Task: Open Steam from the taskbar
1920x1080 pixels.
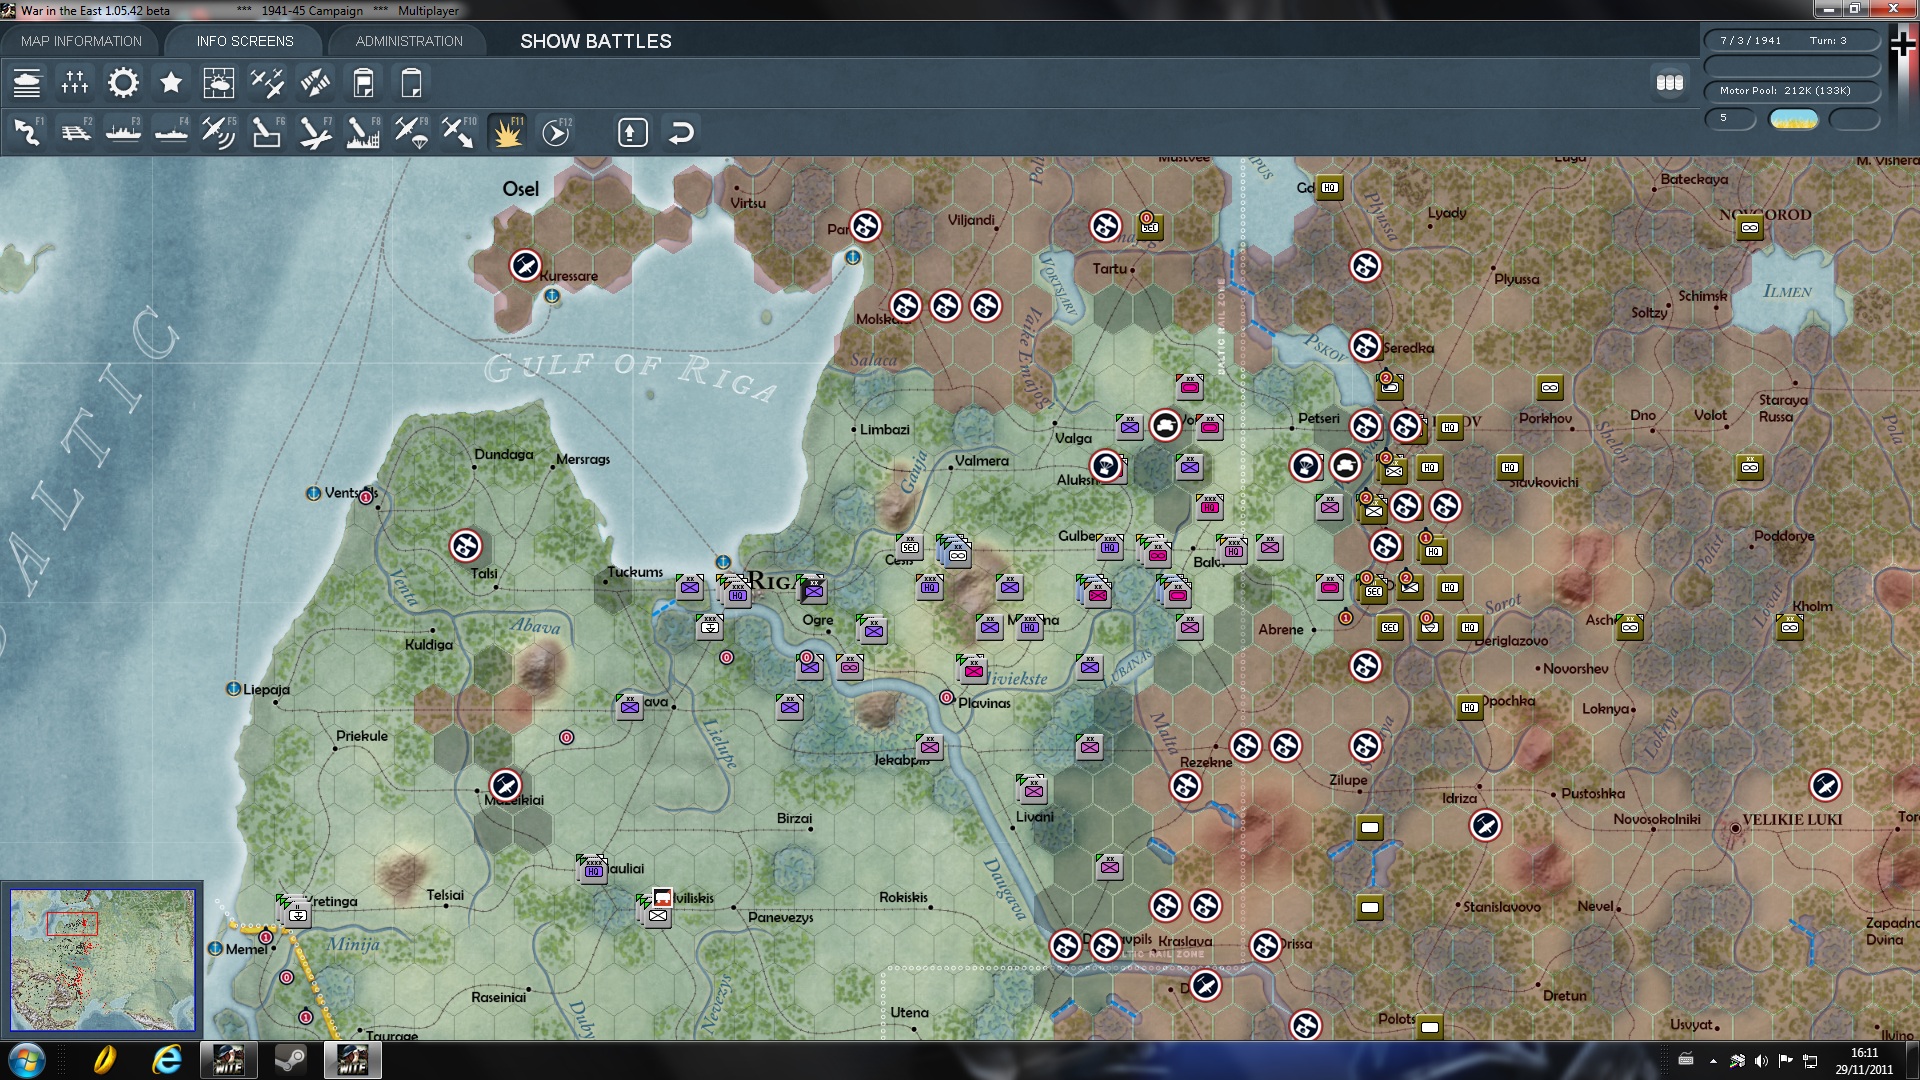Action: click(x=290, y=1060)
